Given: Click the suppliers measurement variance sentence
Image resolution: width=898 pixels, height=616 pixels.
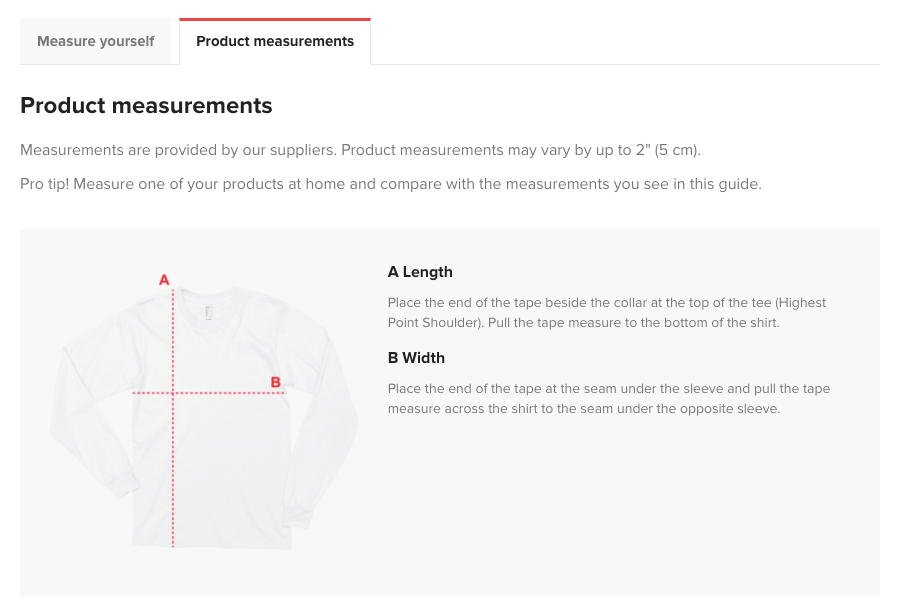Looking at the screenshot, I should click(x=360, y=150).
